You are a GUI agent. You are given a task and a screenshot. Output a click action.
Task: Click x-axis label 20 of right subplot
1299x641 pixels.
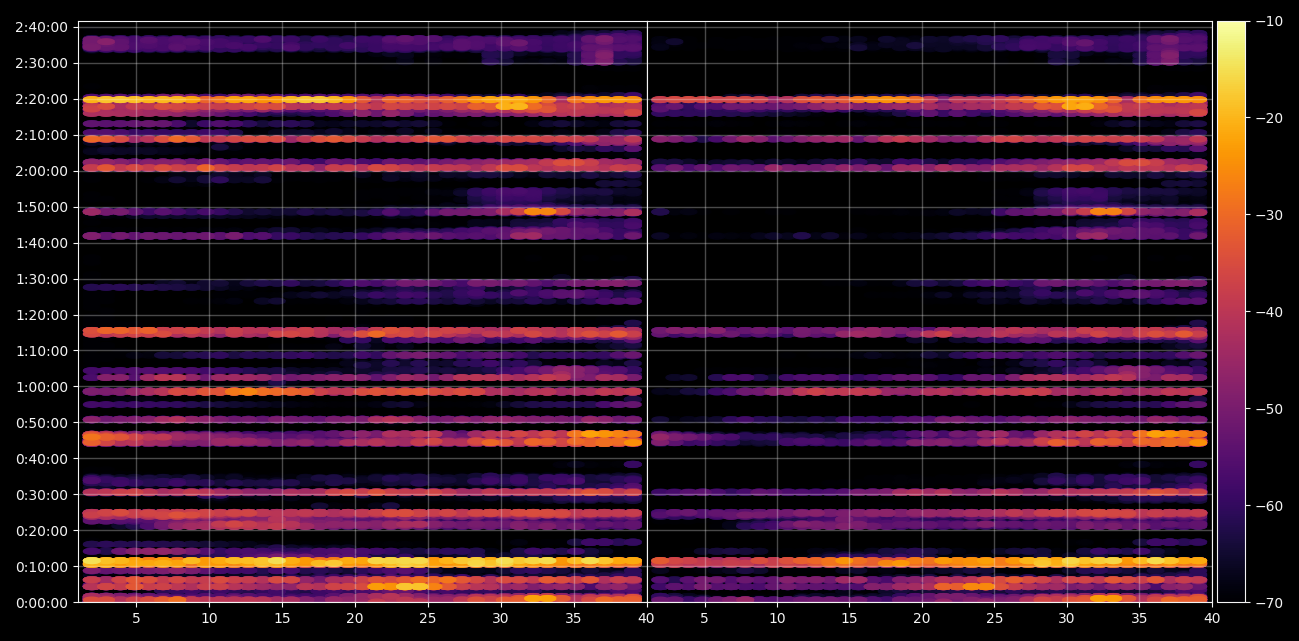coord(922,619)
